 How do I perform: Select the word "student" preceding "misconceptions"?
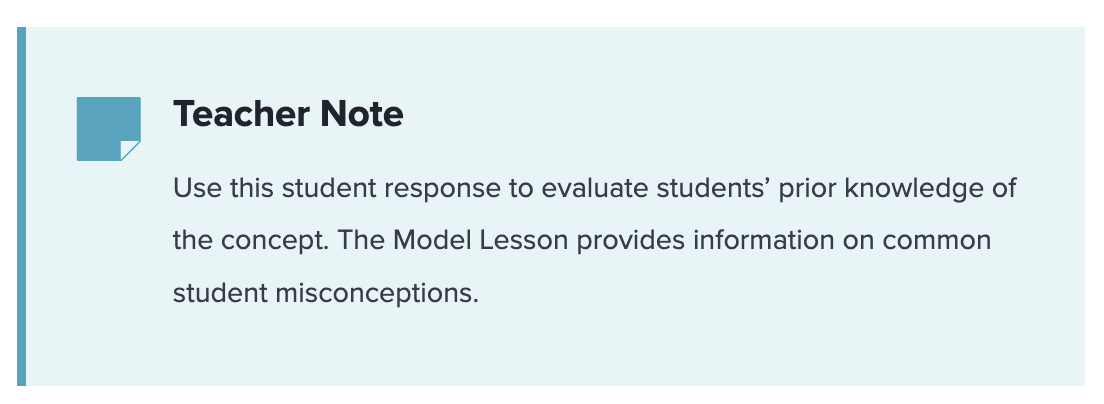[220, 293]
